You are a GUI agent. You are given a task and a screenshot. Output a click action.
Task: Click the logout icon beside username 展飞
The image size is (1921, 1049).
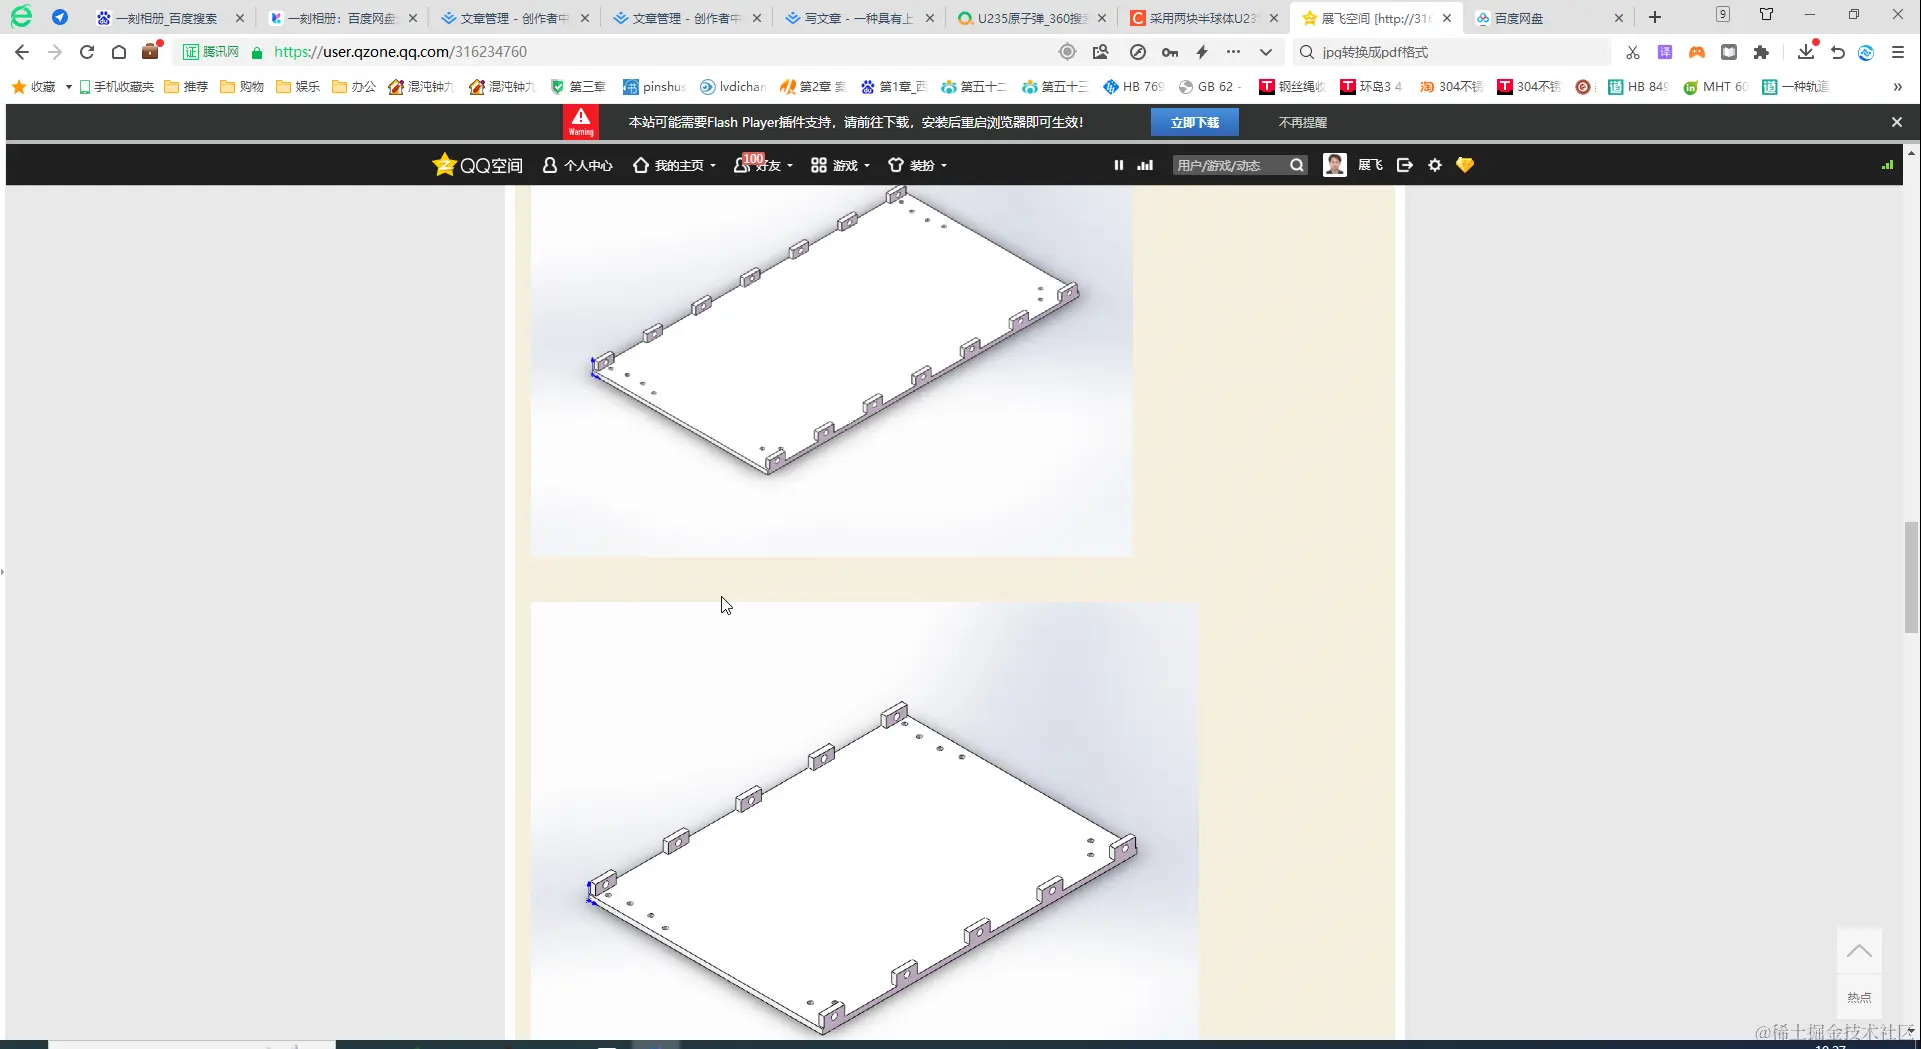click(1404, 164)
